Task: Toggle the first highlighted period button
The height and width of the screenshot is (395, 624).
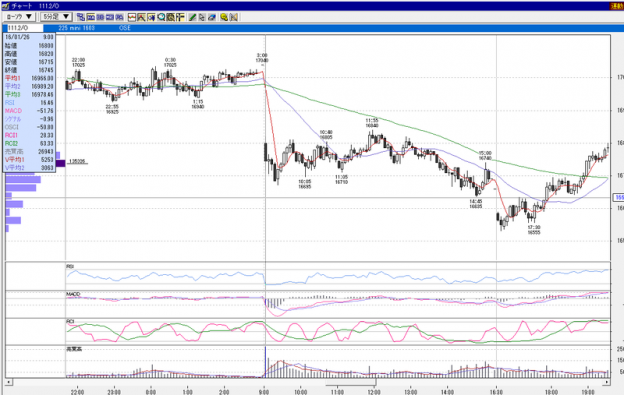Action: (91, 17)
